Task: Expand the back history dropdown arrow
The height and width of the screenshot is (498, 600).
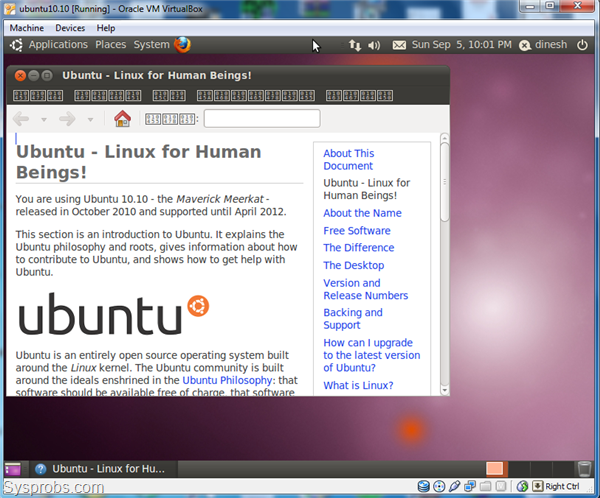Action: [x=44, y=120]
